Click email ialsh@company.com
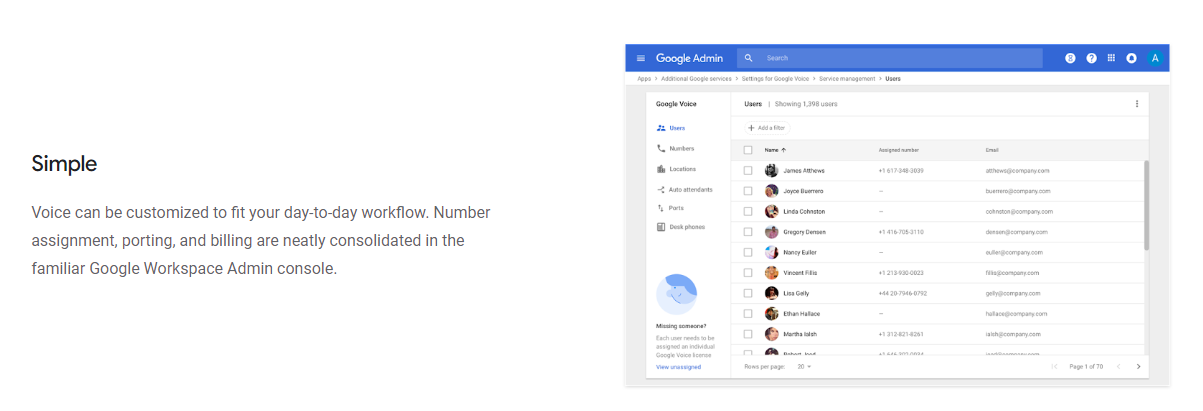 (1013, 334)
